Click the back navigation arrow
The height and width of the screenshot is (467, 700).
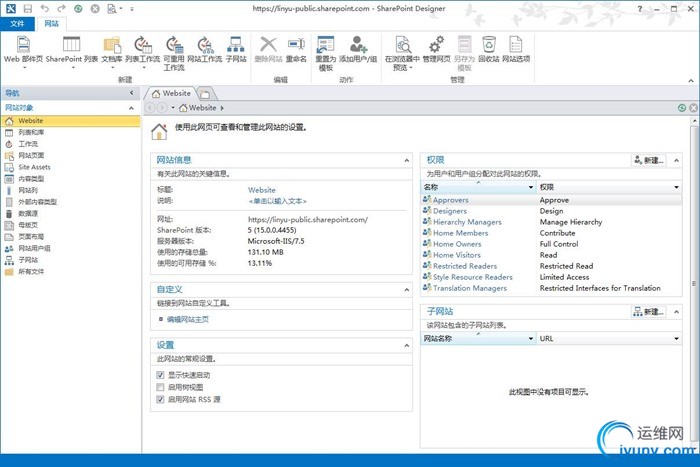(150, 108)
